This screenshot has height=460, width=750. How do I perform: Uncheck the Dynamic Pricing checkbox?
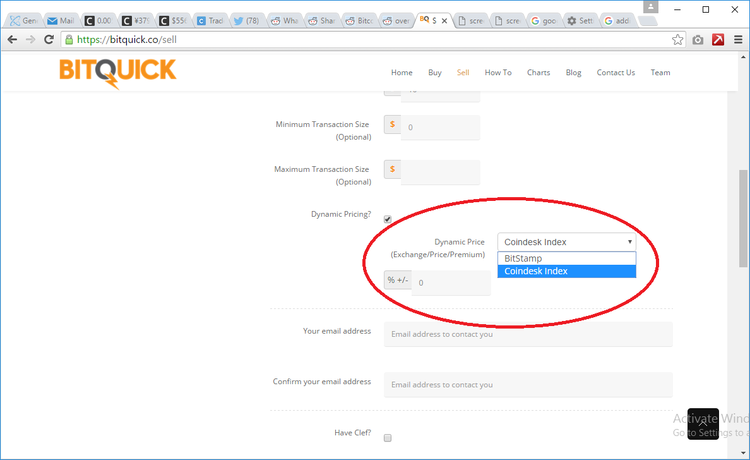coord(387,219)
